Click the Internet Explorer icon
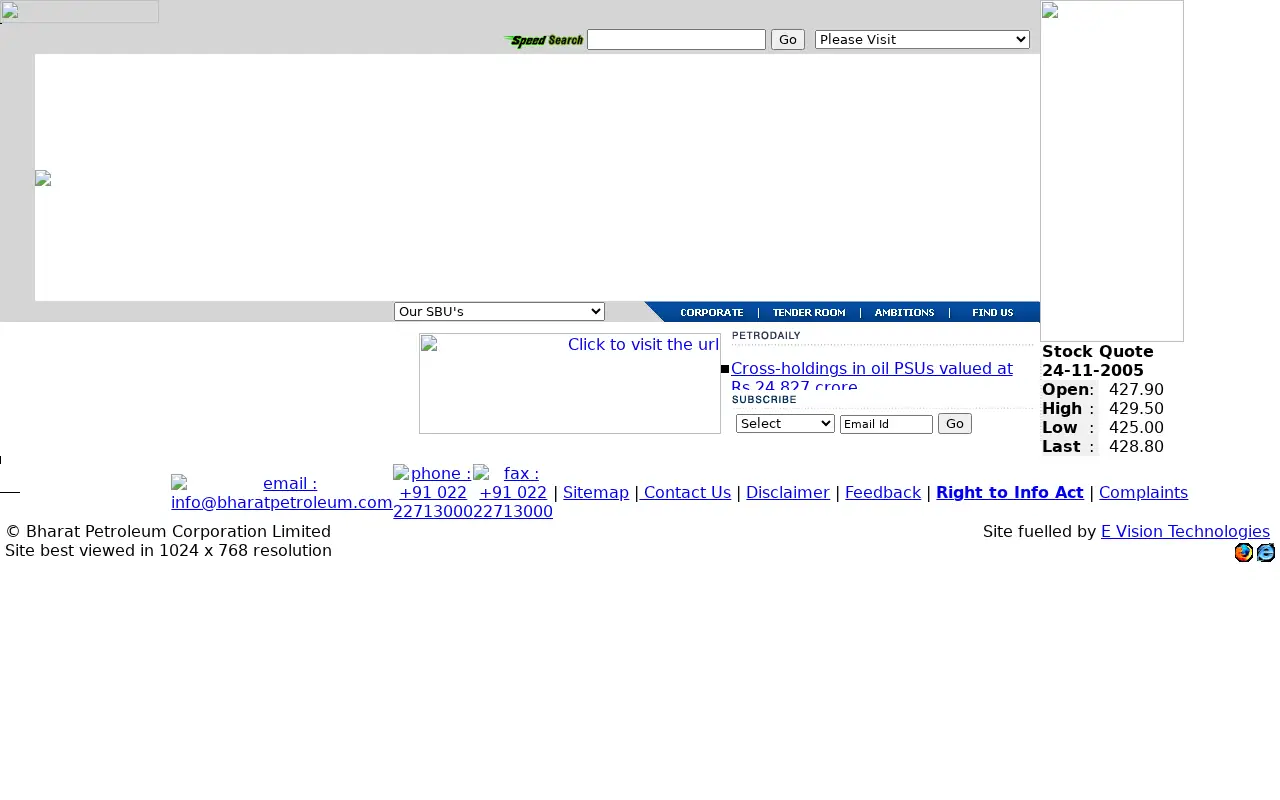 [1266, 552]
